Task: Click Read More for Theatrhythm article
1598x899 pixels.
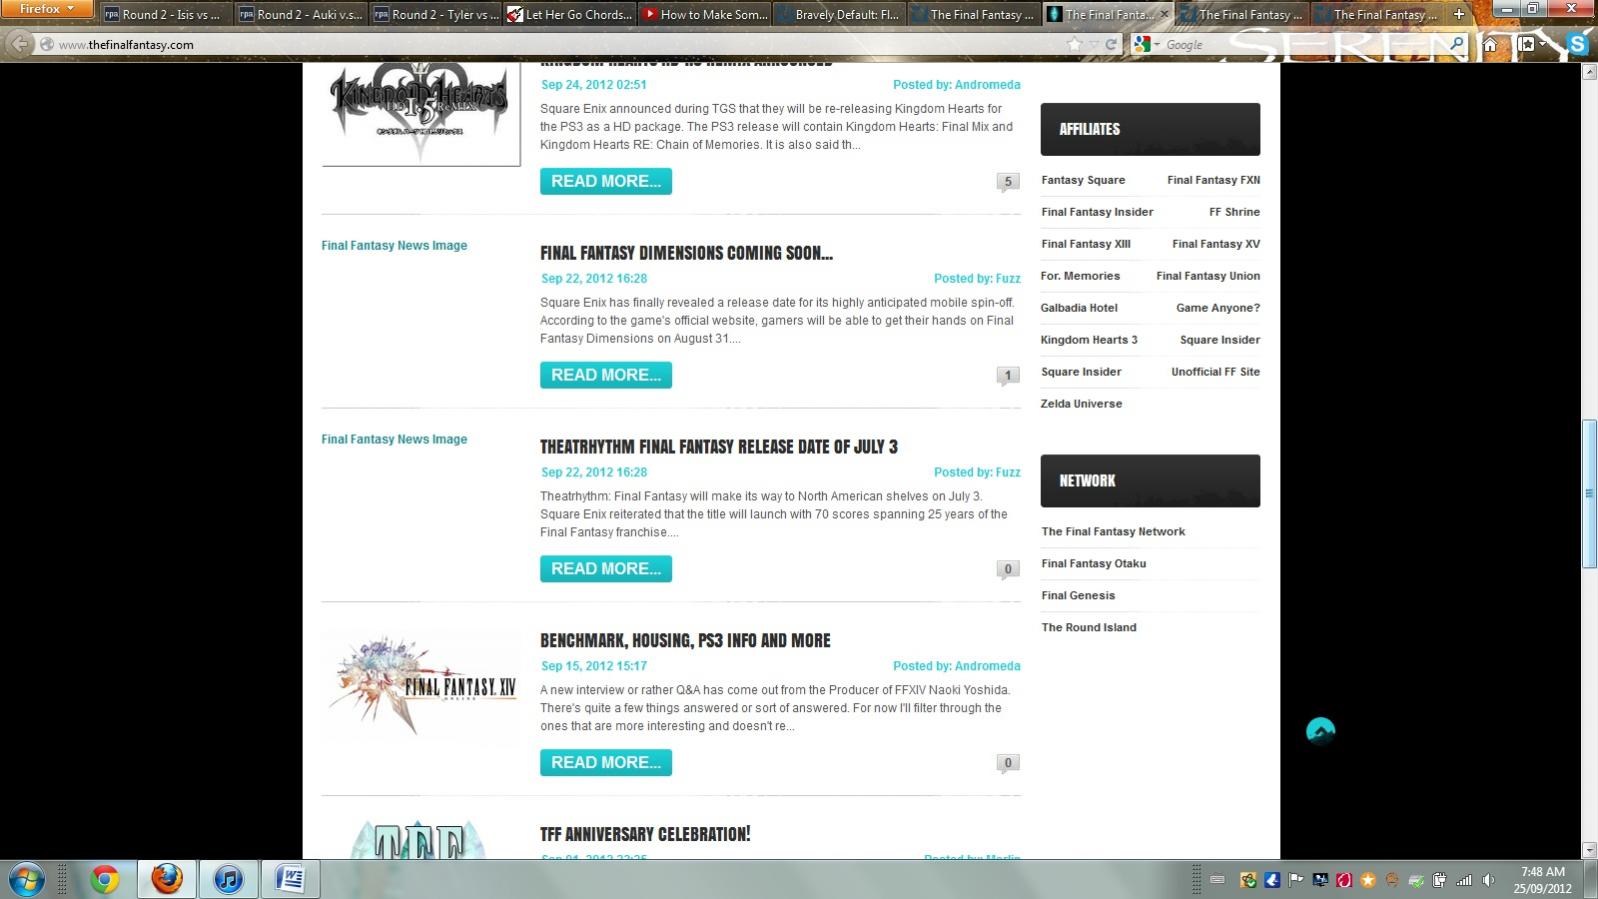Action: click(x=606, y=569)
